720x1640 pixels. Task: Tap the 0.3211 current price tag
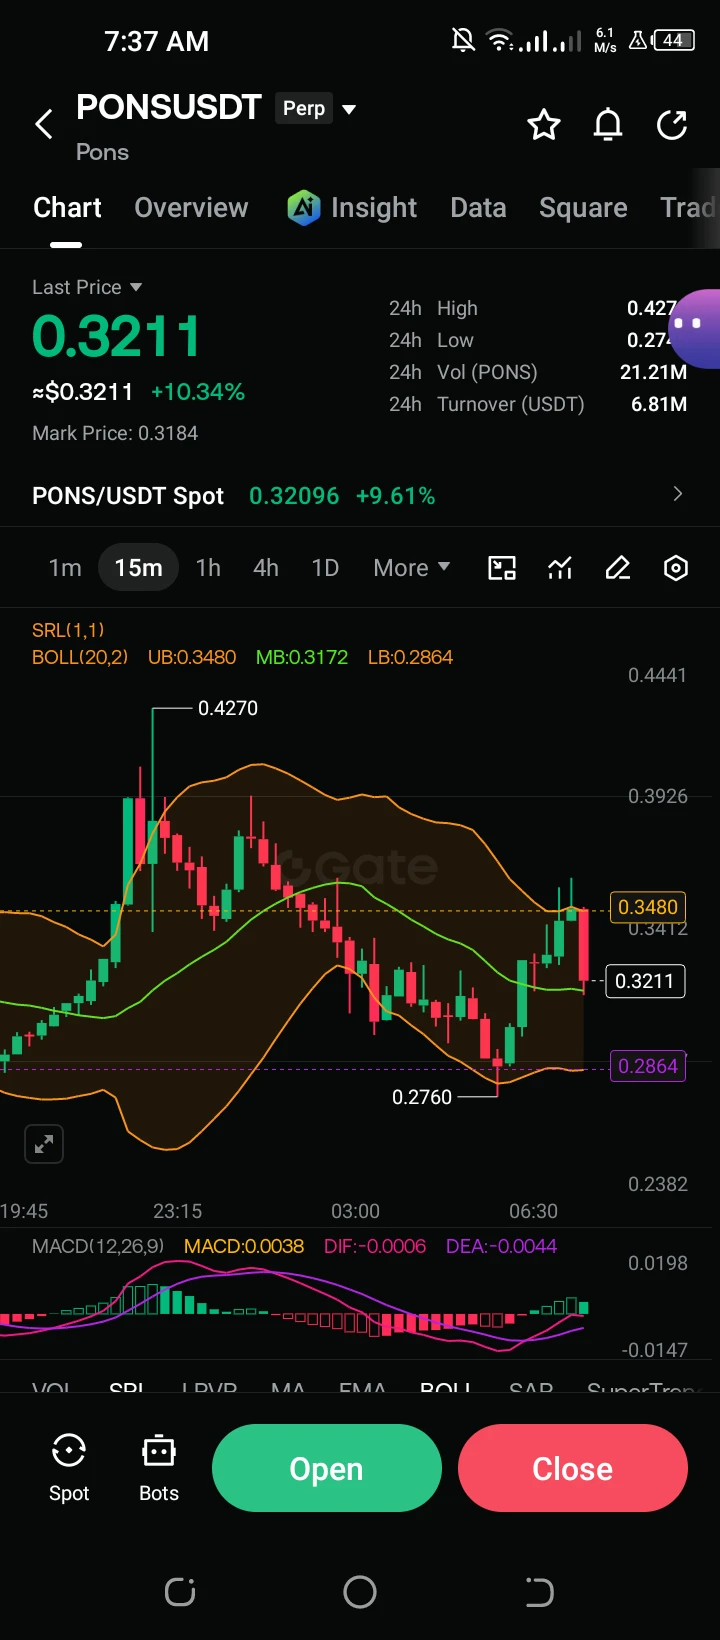(x=645, y=981)
